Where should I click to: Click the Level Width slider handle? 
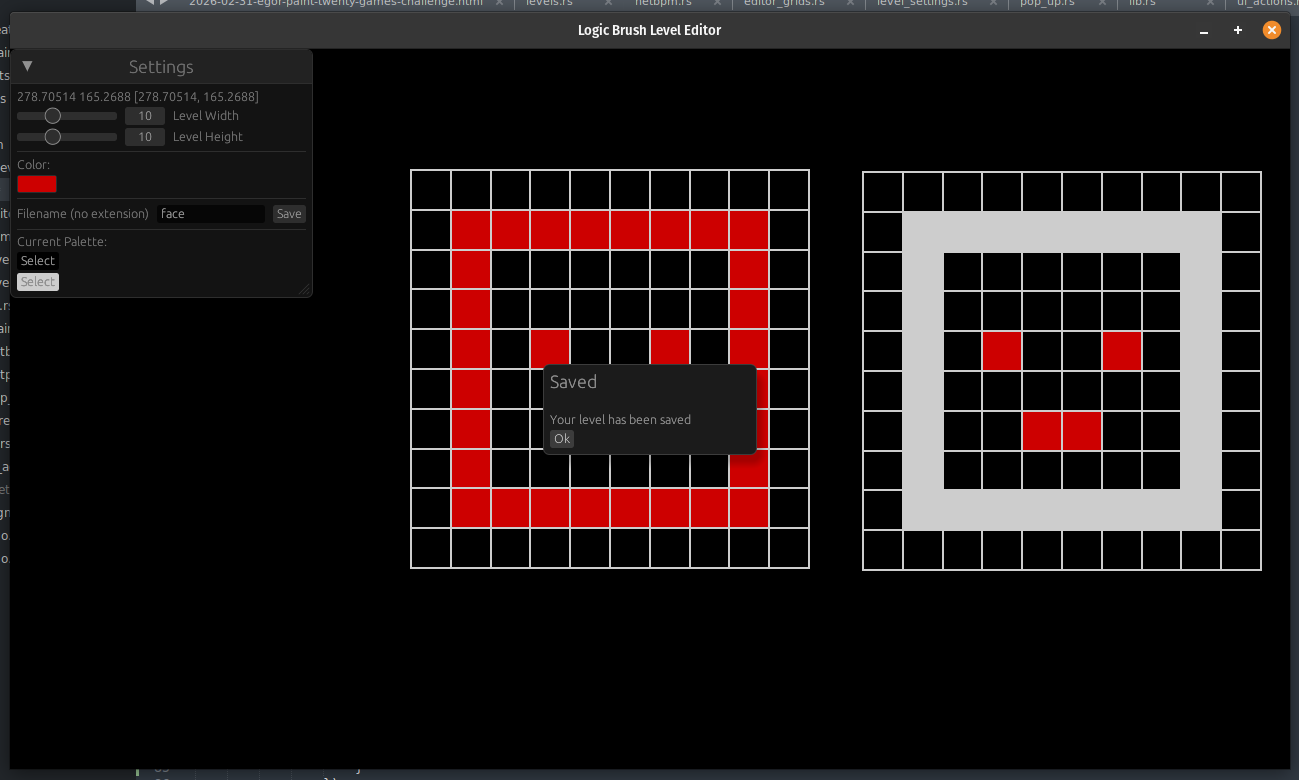click(53, 116)
